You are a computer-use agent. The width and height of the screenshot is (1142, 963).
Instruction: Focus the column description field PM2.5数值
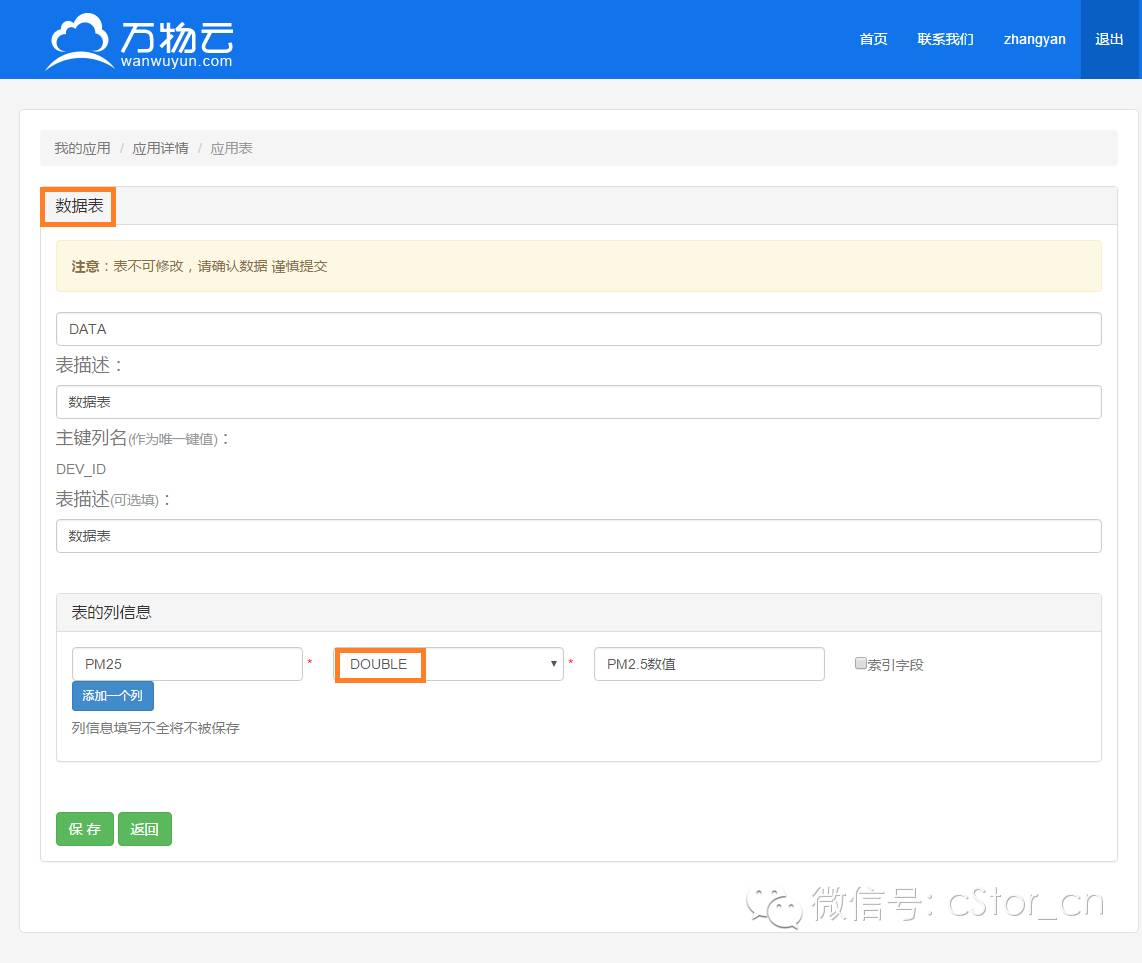(x=709, y=664)
